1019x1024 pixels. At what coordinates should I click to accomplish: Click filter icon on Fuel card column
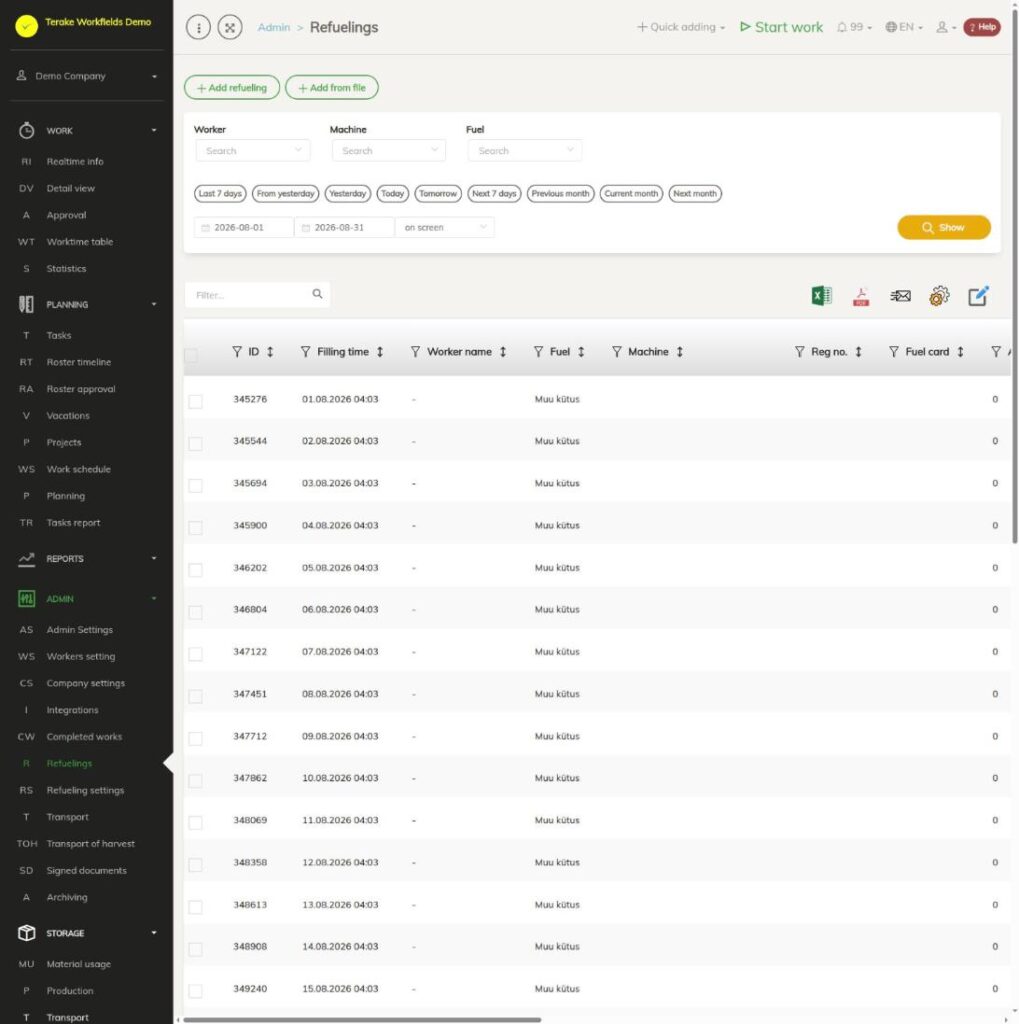tap(894, 352)
